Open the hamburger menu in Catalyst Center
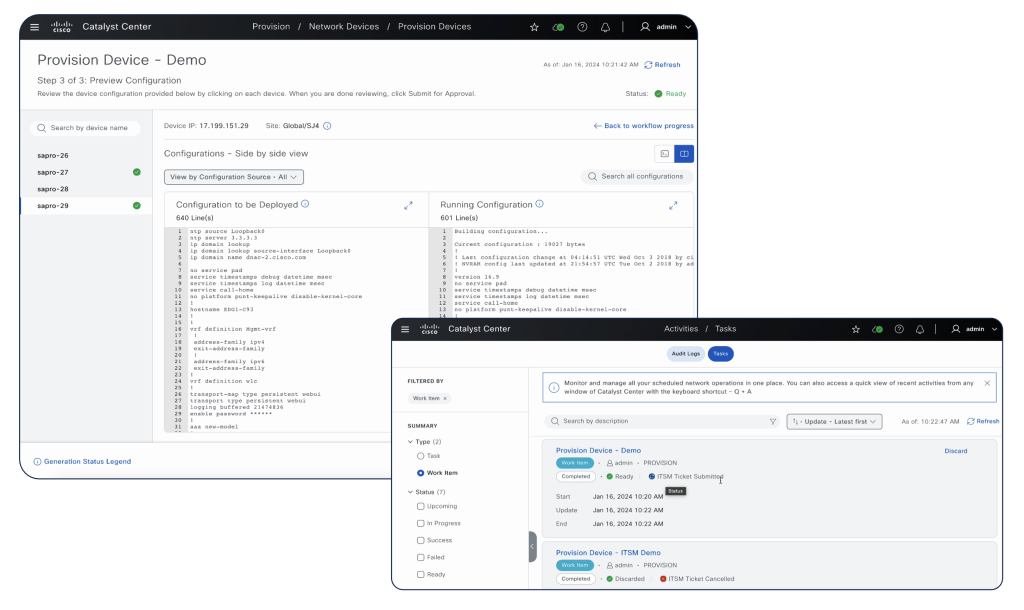The height and width of the screenshot is (610, 1024). tap(34, 26)
